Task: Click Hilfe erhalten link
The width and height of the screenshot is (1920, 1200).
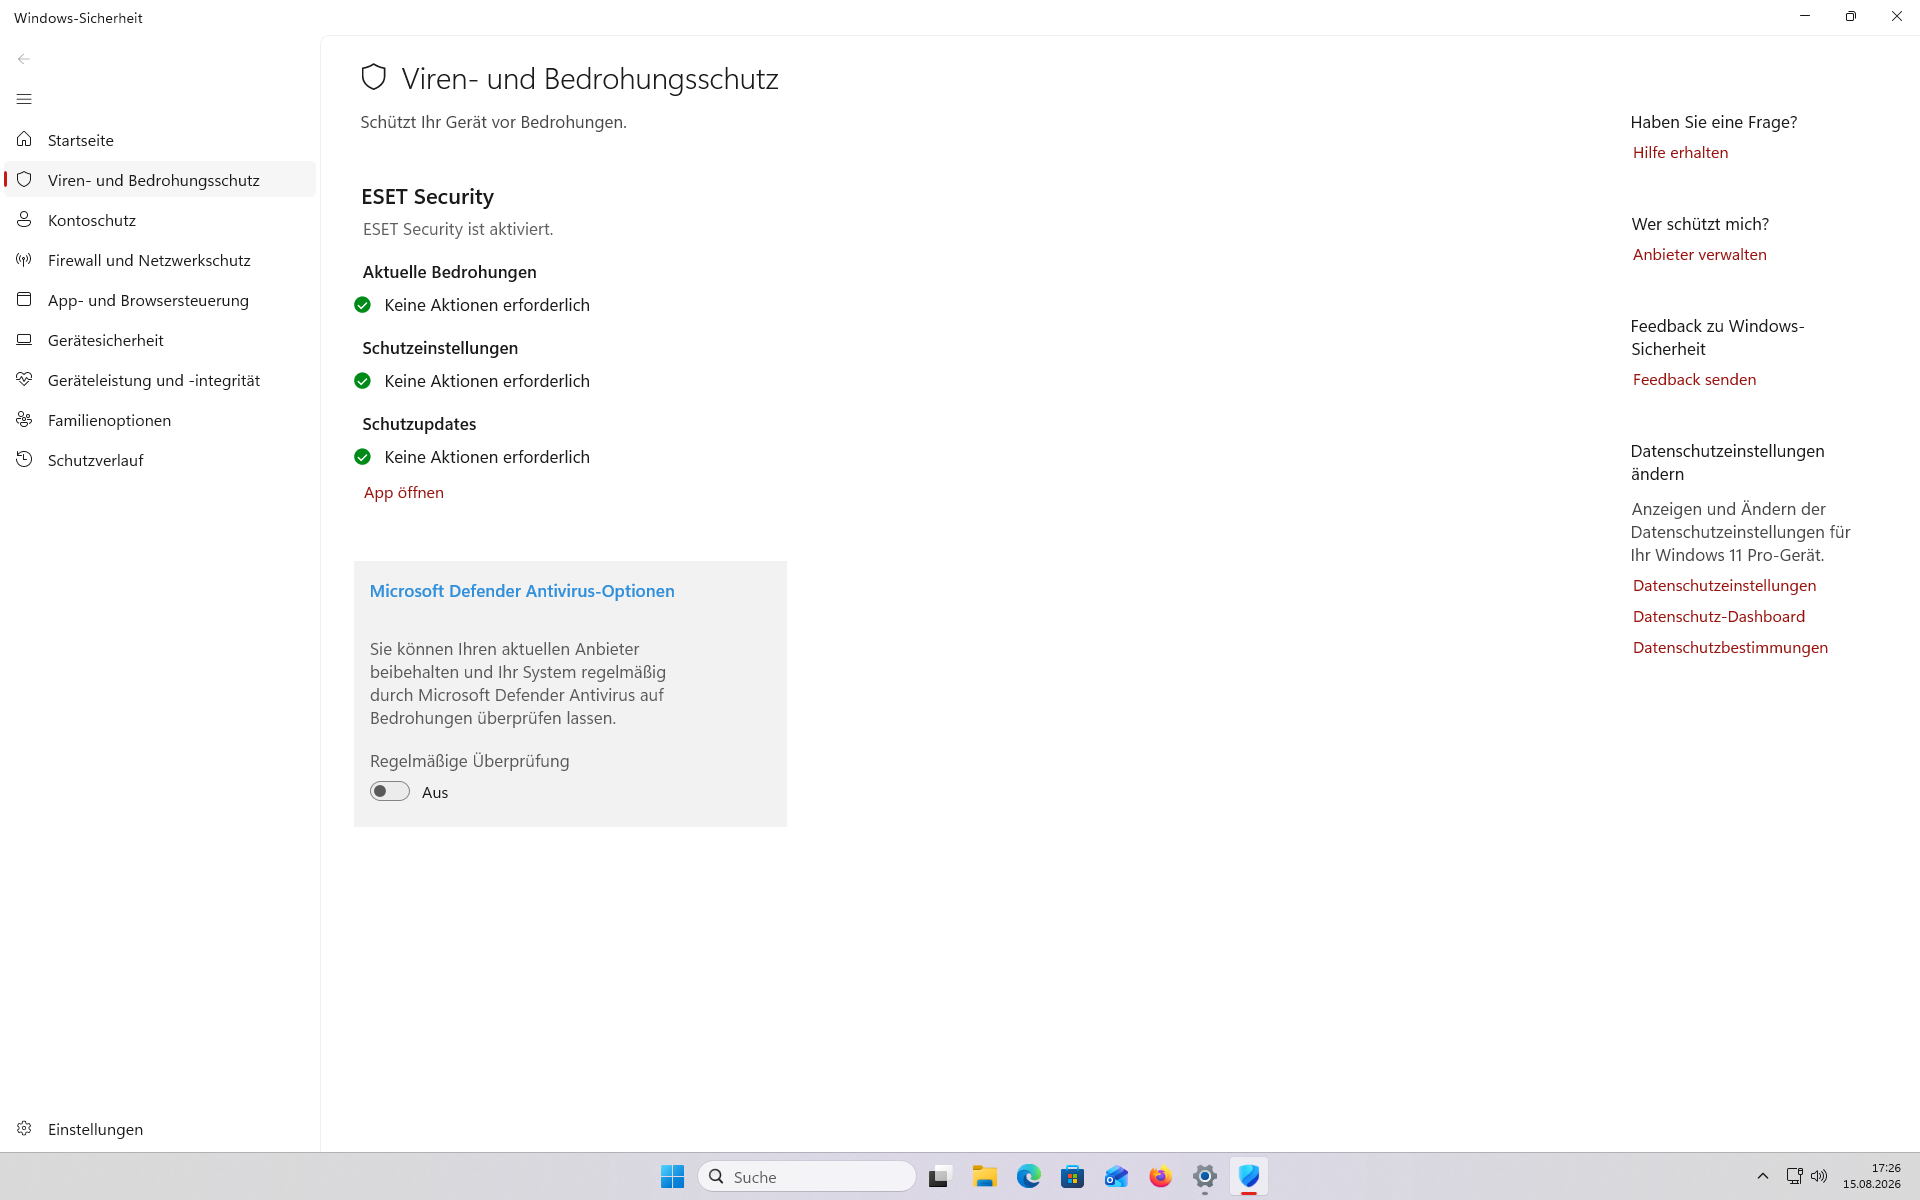Action: 1680,152
